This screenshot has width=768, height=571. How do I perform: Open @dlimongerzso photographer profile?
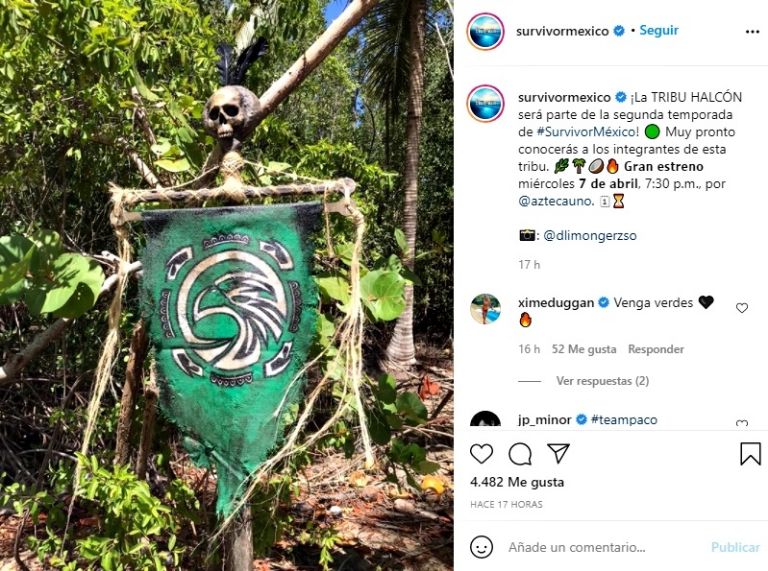594,235
